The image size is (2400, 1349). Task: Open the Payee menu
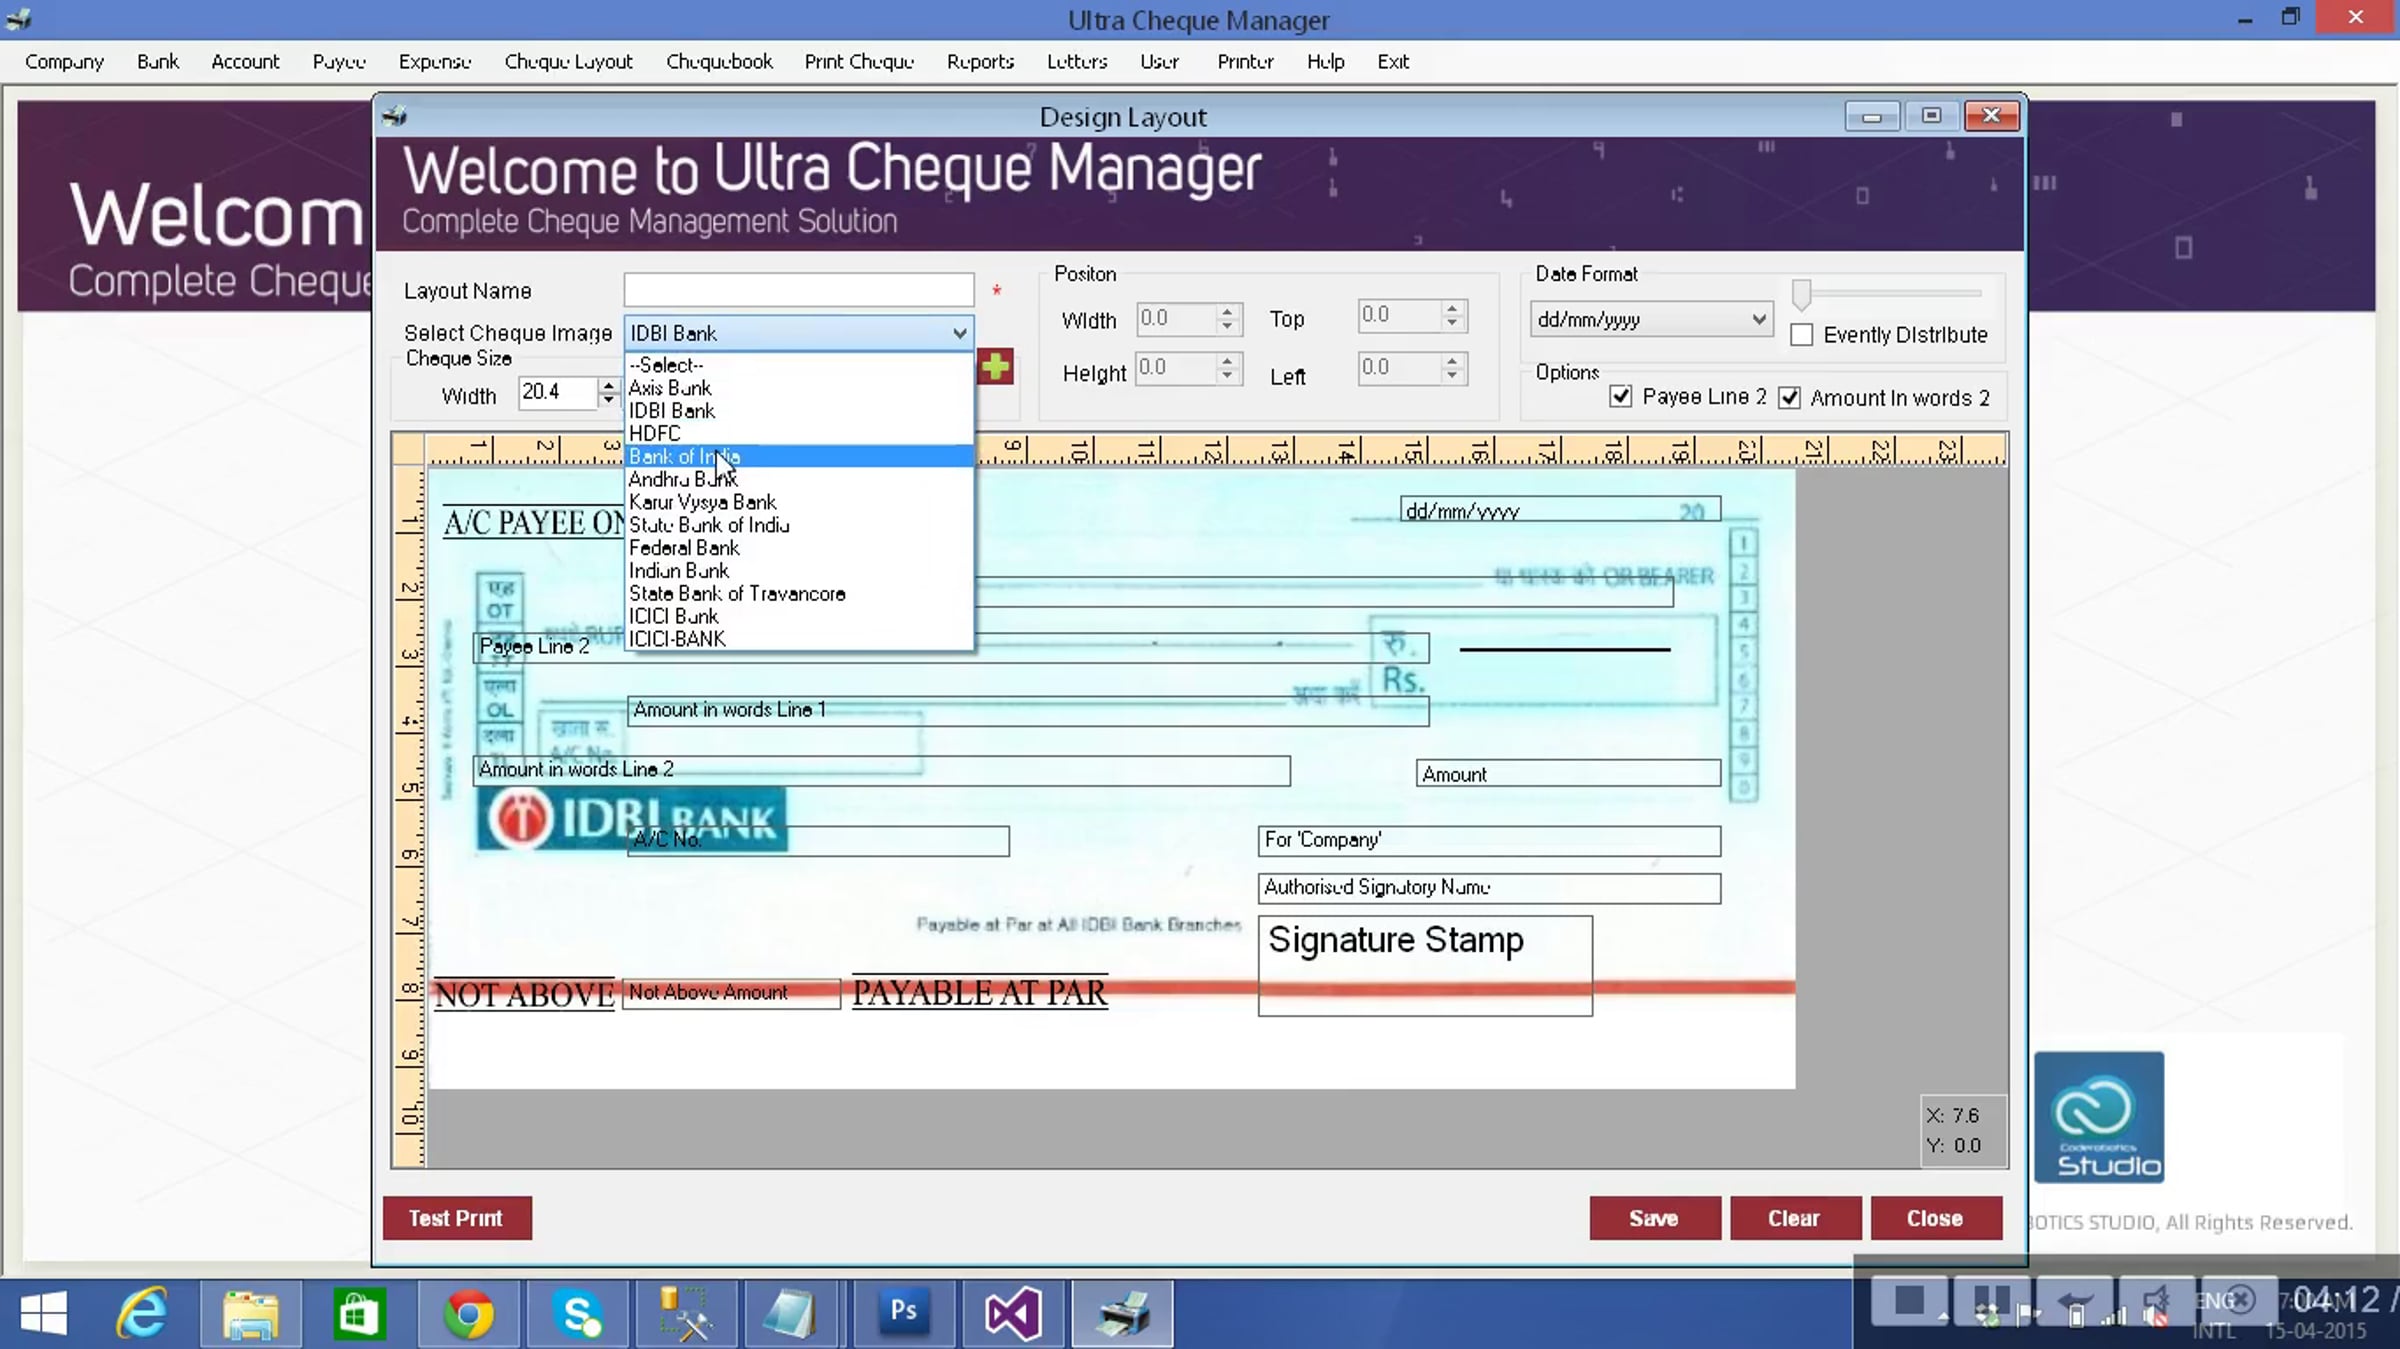click(x=339, y=62)
